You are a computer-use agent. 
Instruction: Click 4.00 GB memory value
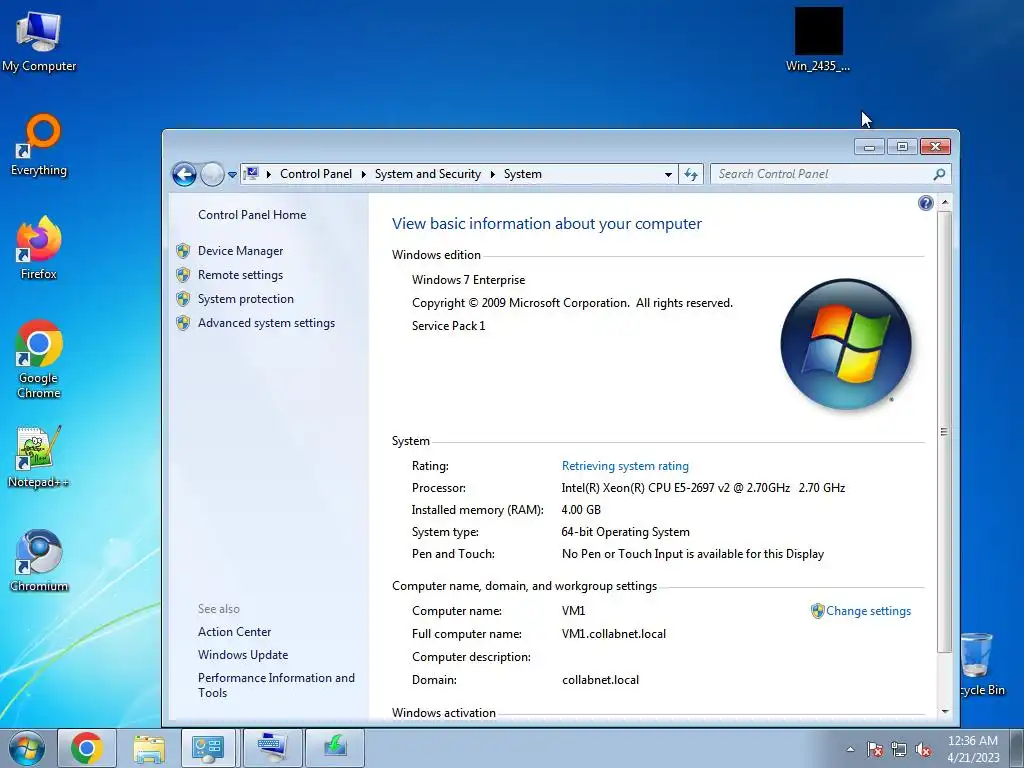tap(581, 510)
